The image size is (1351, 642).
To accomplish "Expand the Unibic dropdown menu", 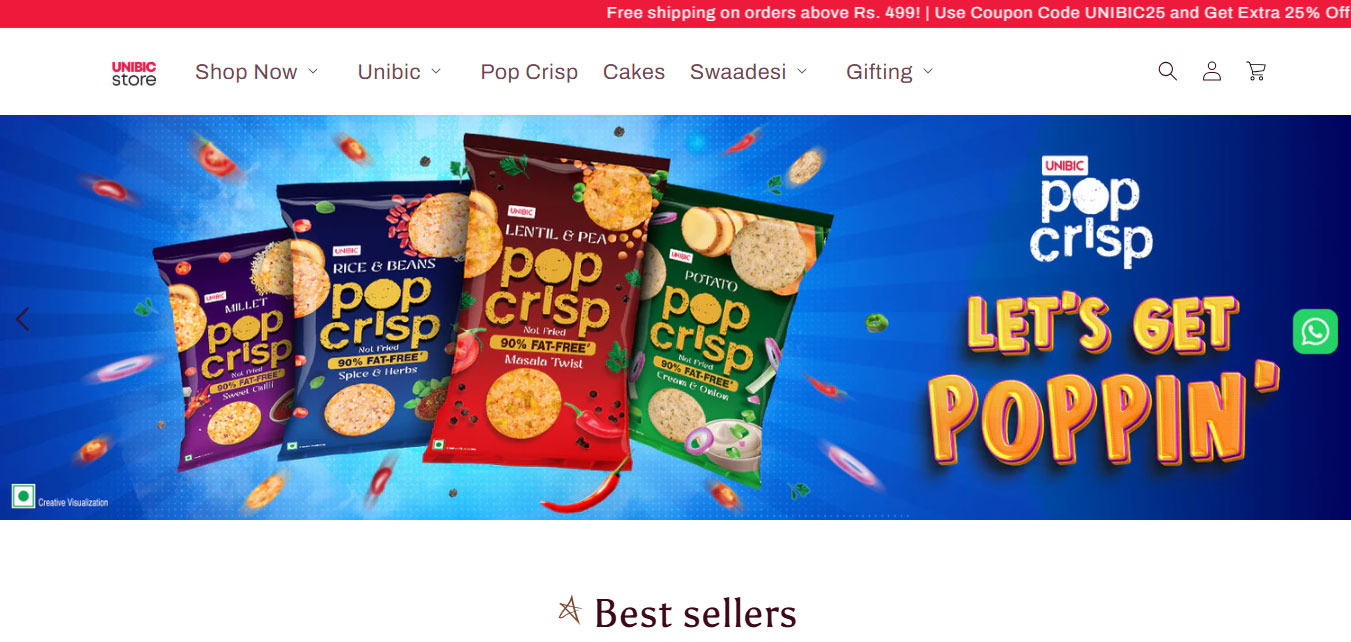I will point(399,72).
